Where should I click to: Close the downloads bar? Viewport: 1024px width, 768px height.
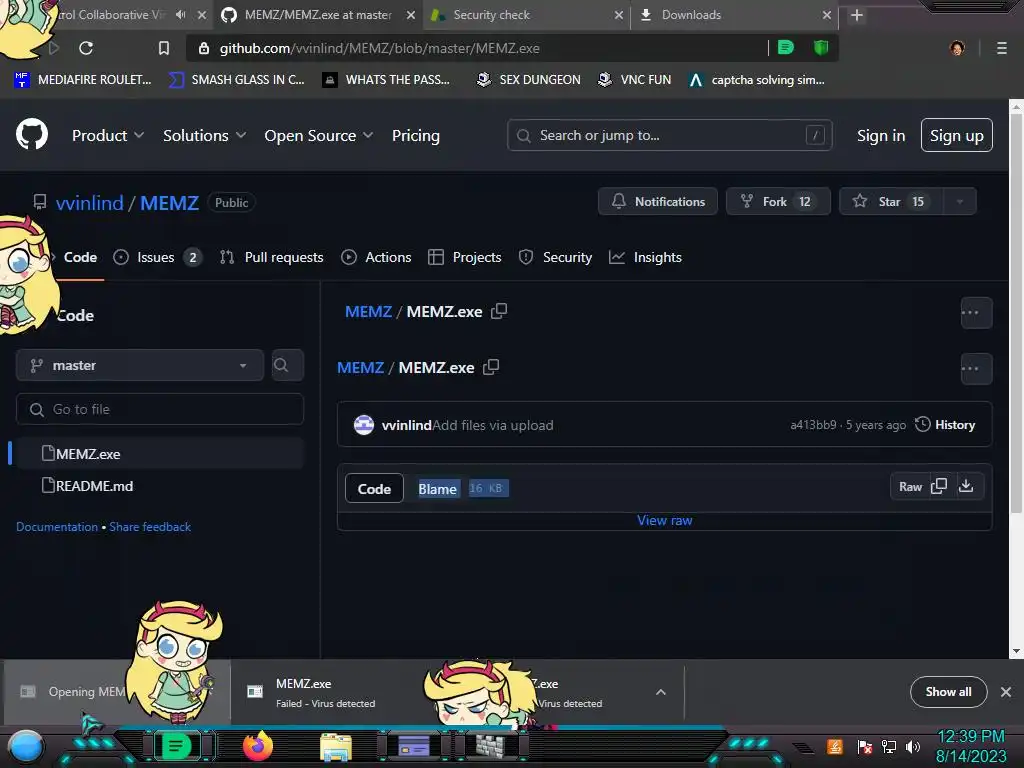pos(1006,692)
